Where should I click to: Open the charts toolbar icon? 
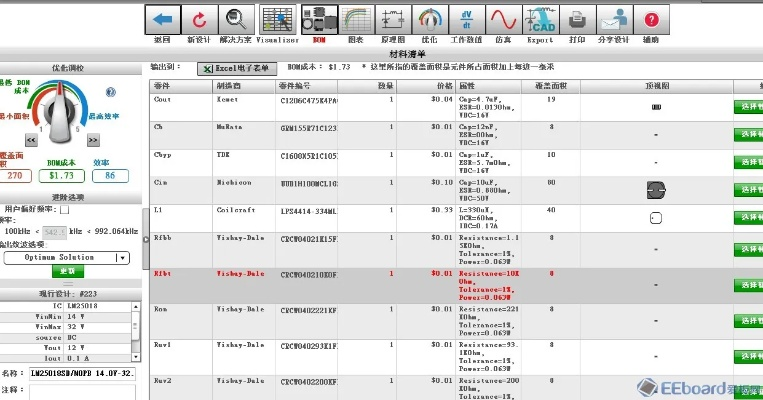(x=356, y=19)
